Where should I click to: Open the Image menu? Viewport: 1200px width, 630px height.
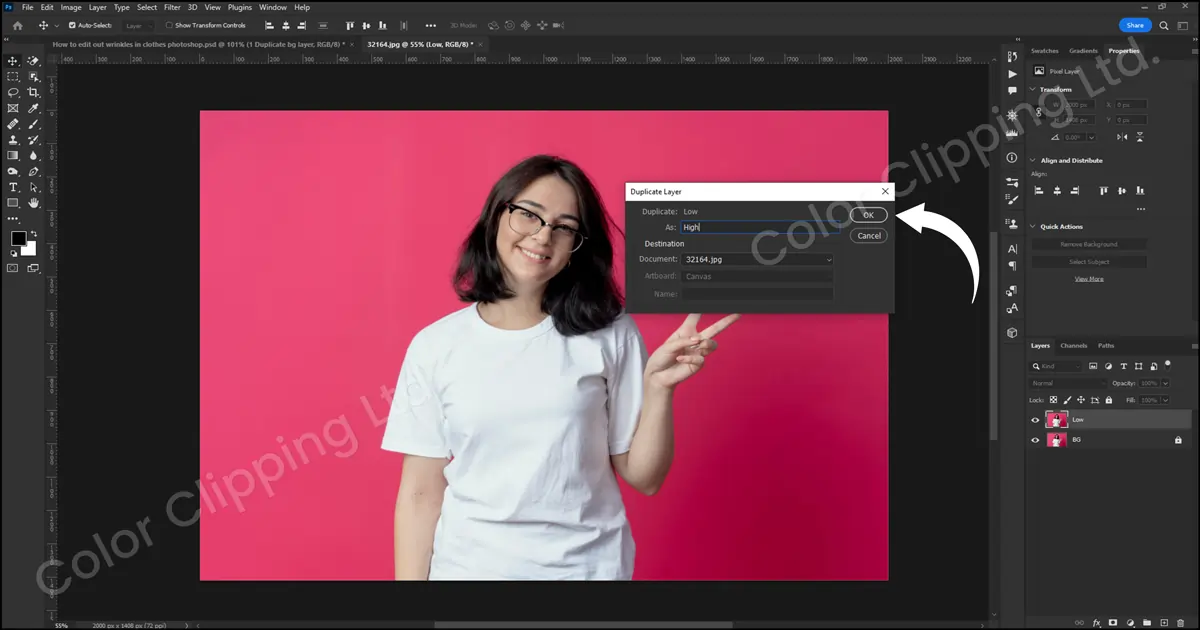(69, 7)
